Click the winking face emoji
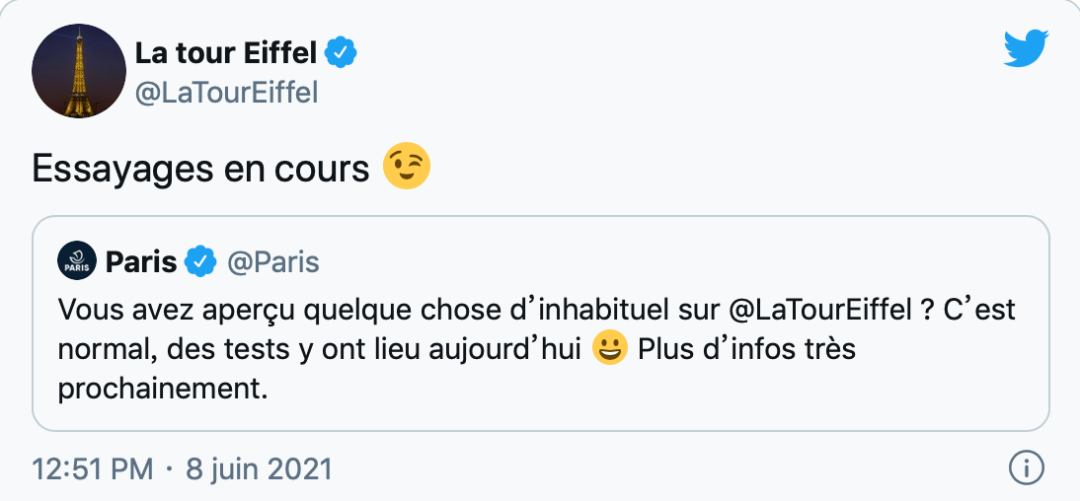The image size is (1080, 501). click(x=407, y=169)
